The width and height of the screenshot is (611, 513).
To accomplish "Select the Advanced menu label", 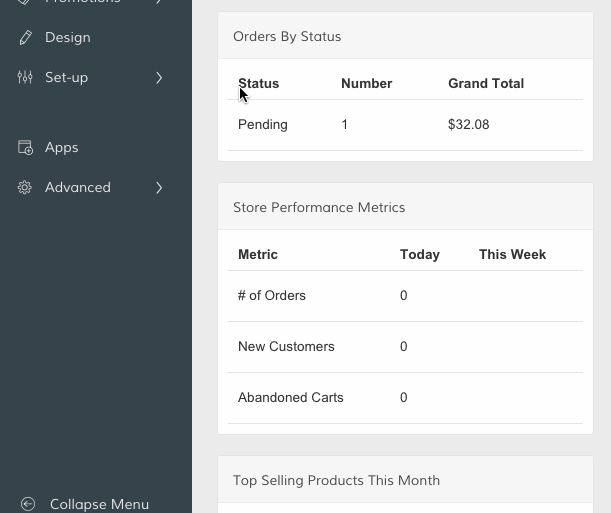I will click(78, 187).
